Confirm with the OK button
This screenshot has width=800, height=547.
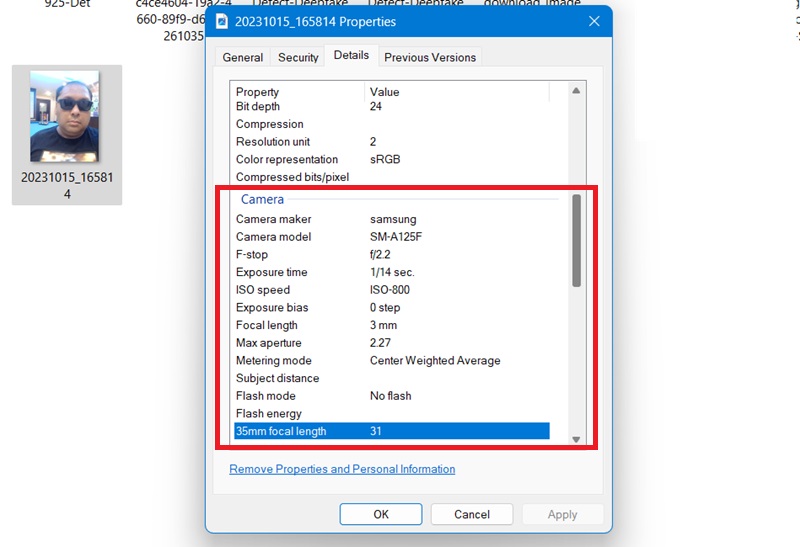[x=381, y=514]
